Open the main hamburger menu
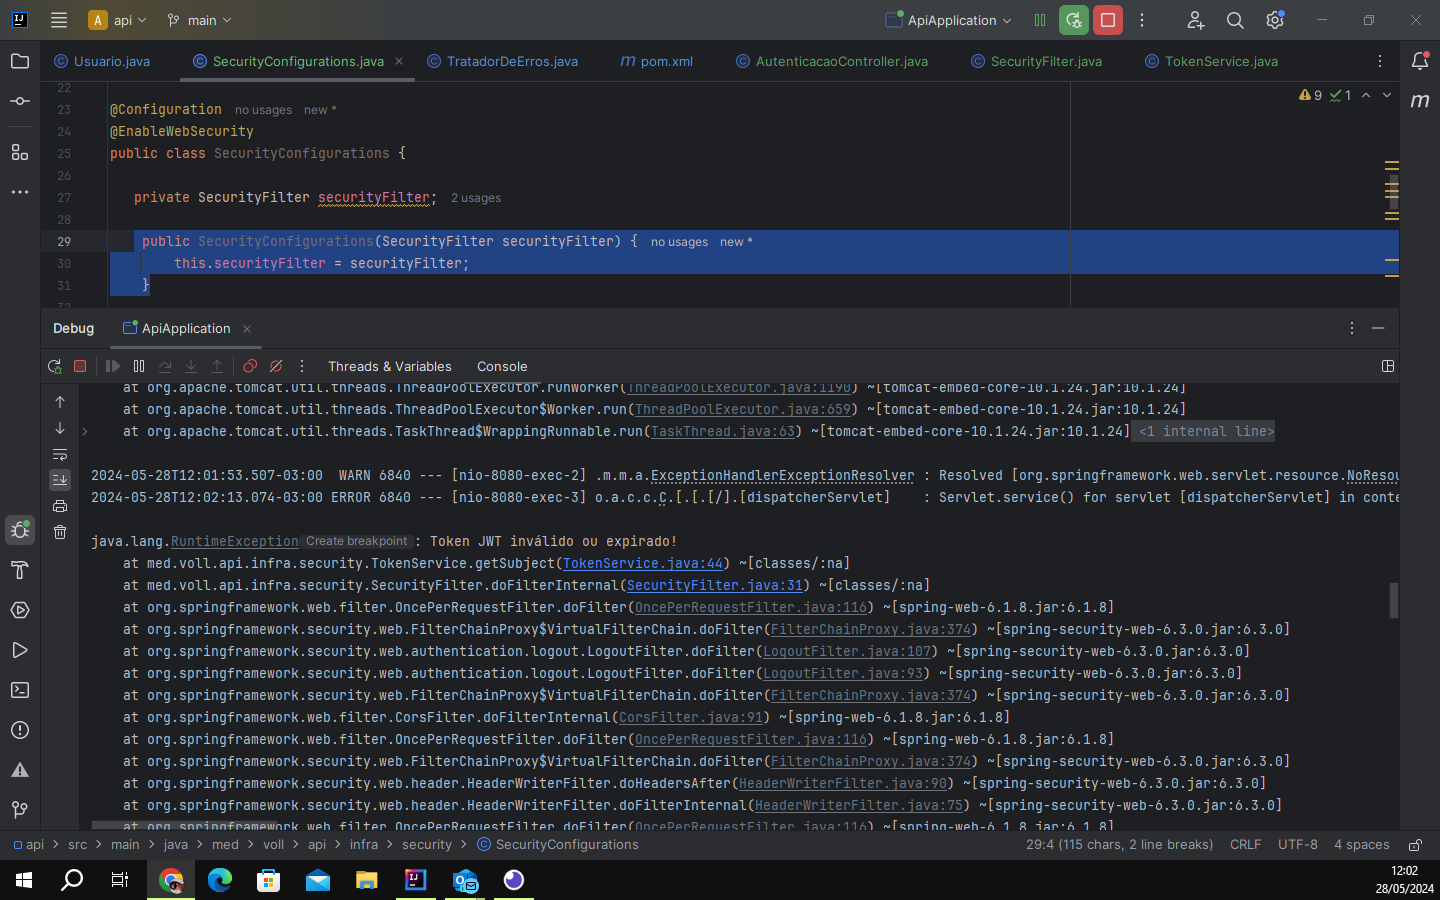 click(59, 20)
